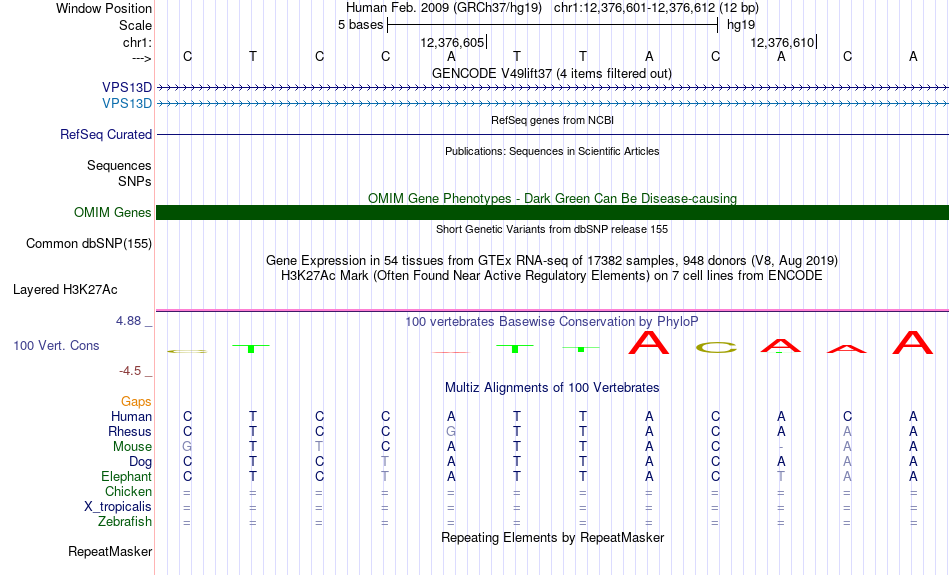Open Multiz Alignments of 100 Vertebrates title
This screenshot has height=575, width=950.
[552, 388]
